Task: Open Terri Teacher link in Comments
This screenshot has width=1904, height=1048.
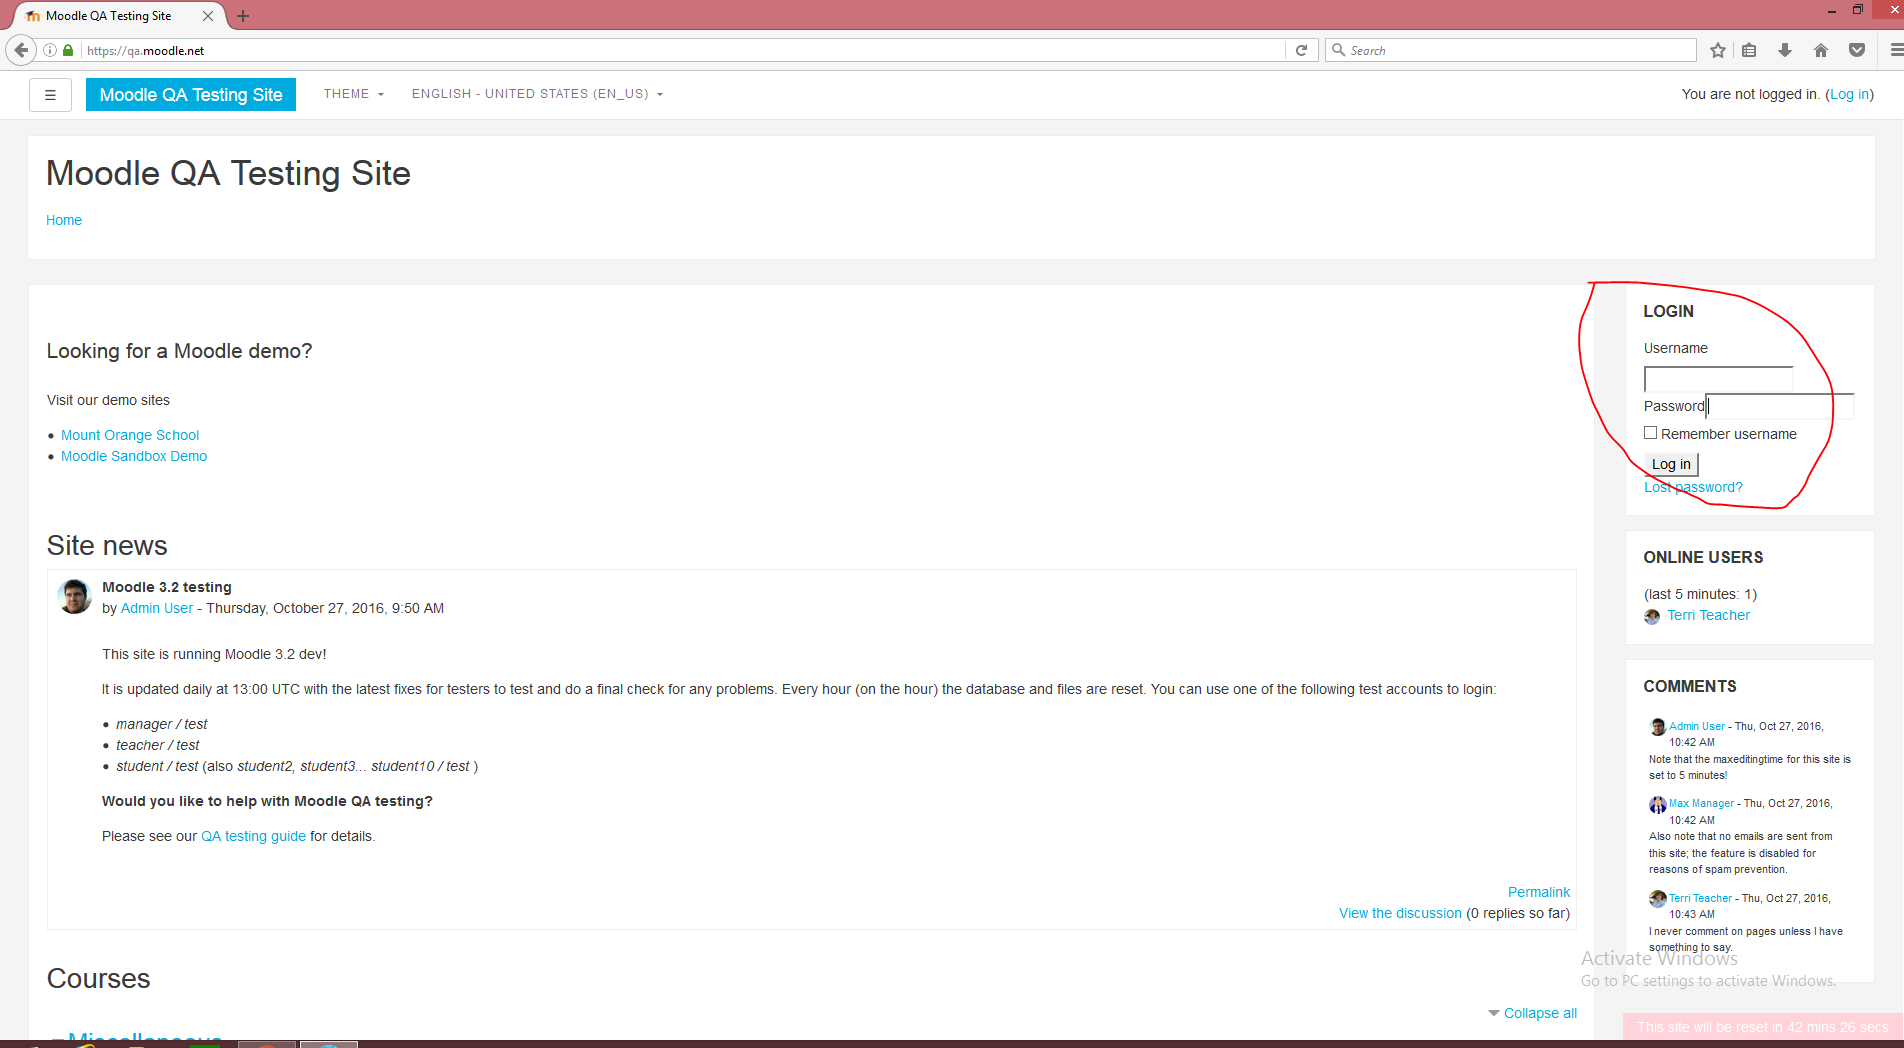Action: tap(1700, 898)
